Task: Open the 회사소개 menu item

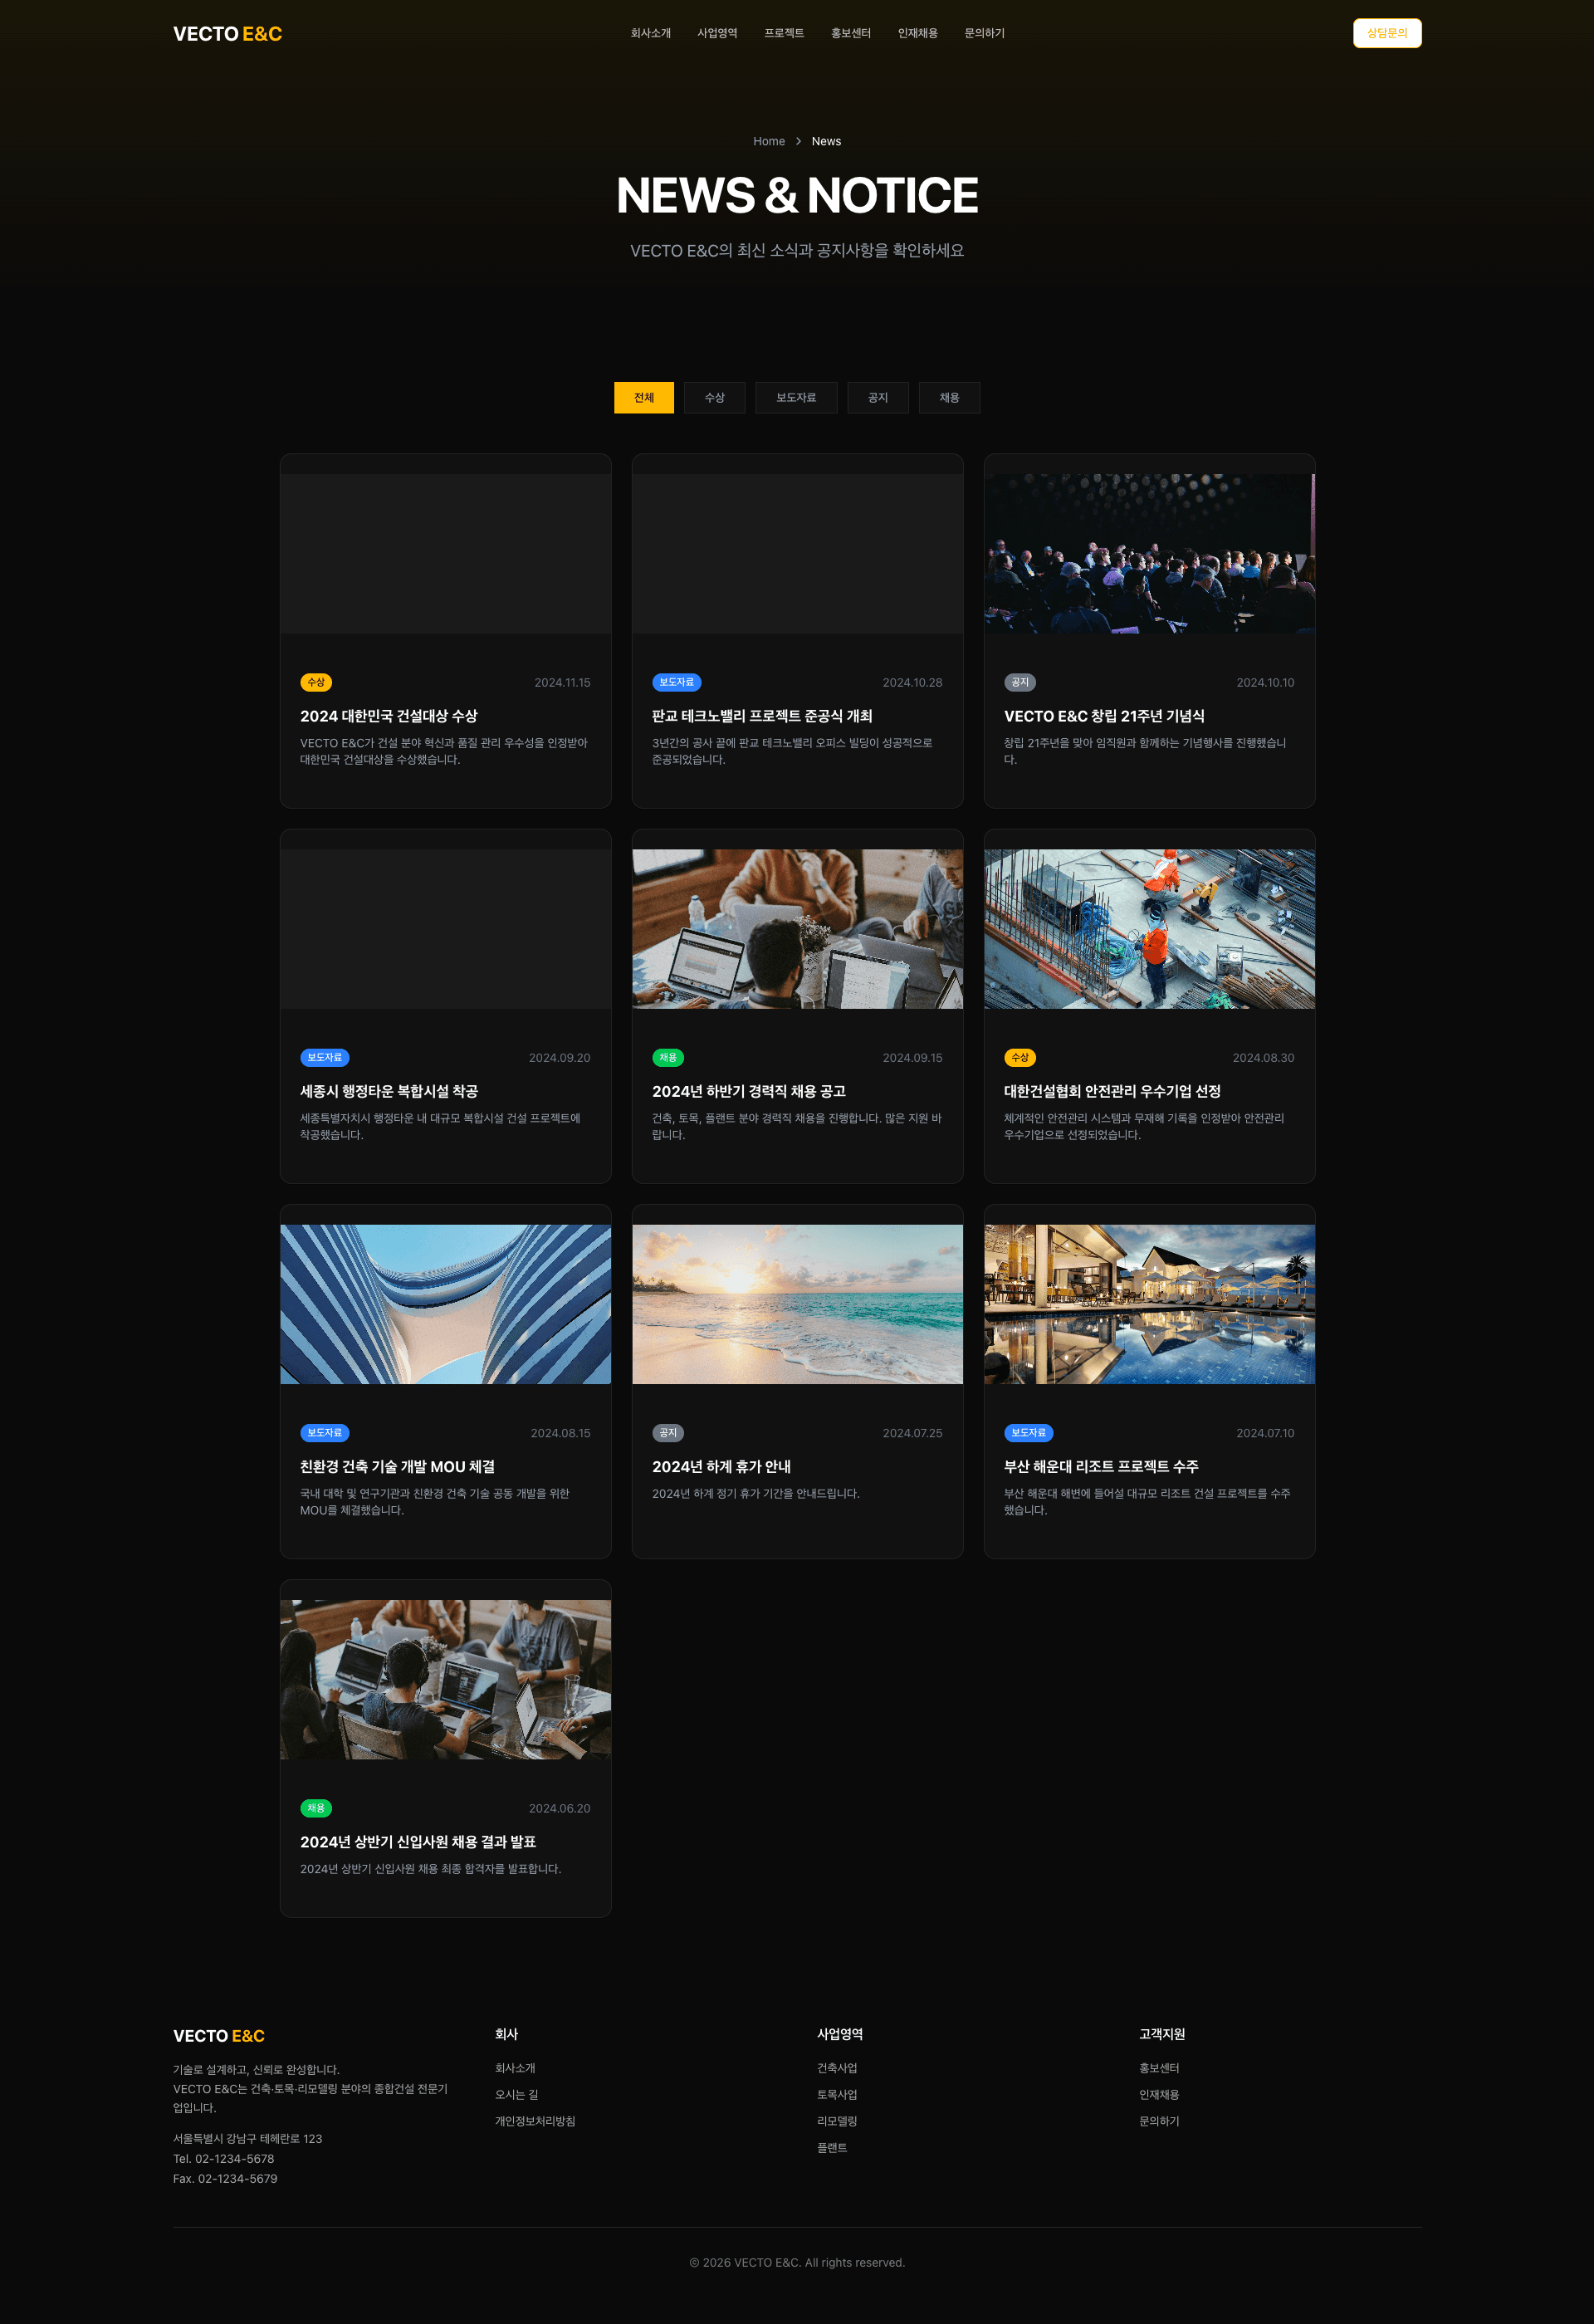Action: pyautogui.click(x=650, y=33)
